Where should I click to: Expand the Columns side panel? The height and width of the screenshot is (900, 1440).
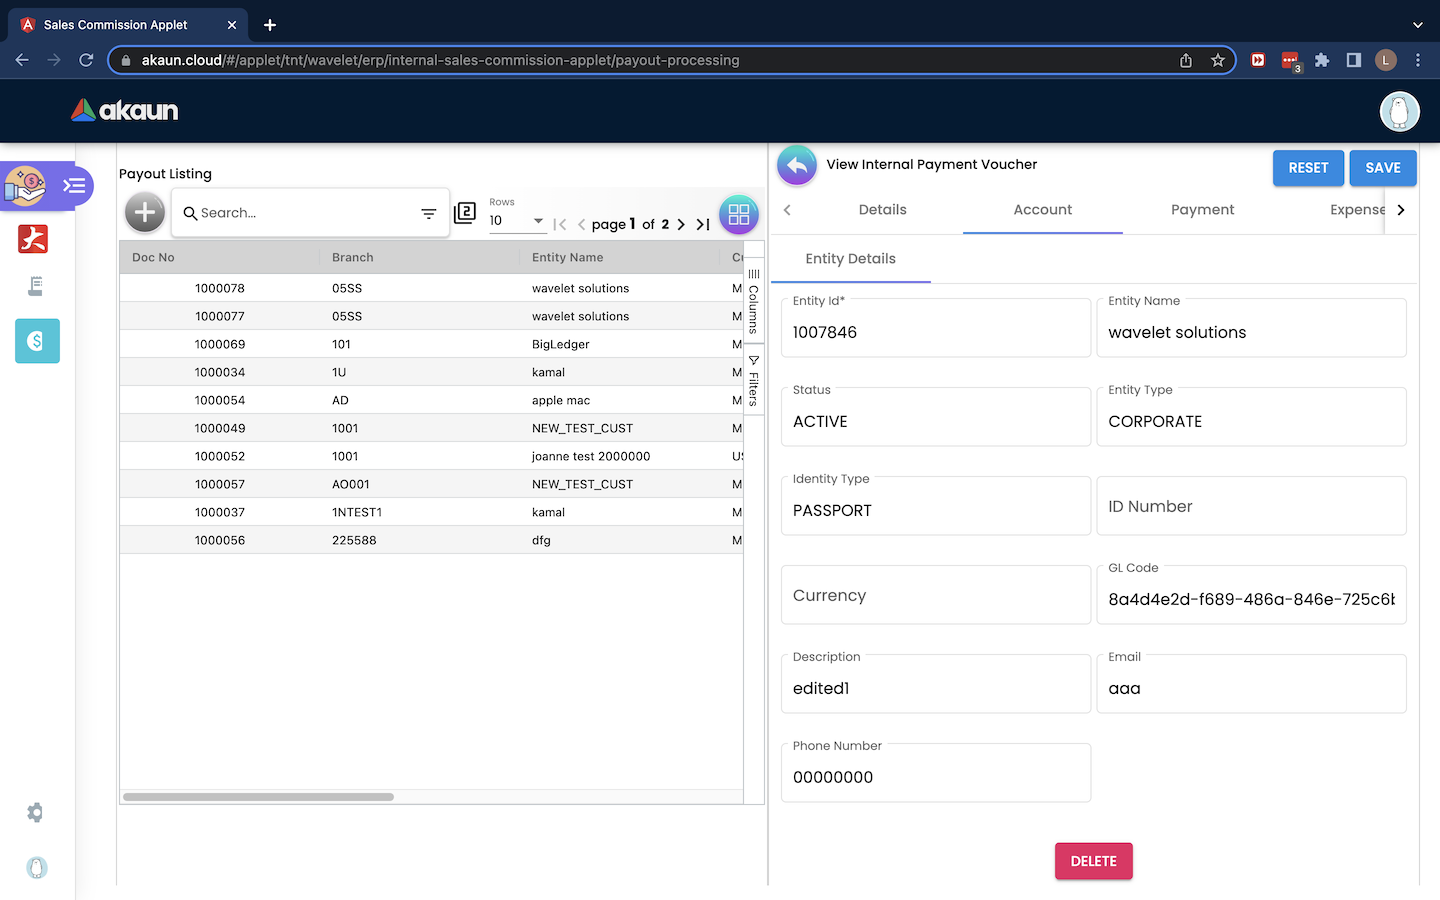pyautogui.click(x=754, y=301)
